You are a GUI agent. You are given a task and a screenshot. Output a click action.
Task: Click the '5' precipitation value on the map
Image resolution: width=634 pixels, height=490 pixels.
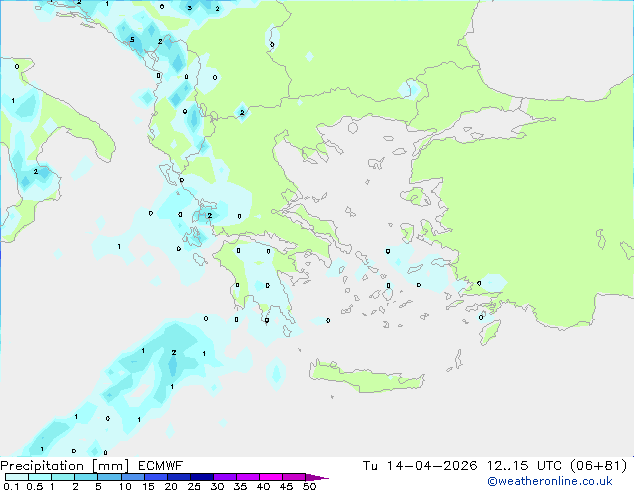coord(132,40)
